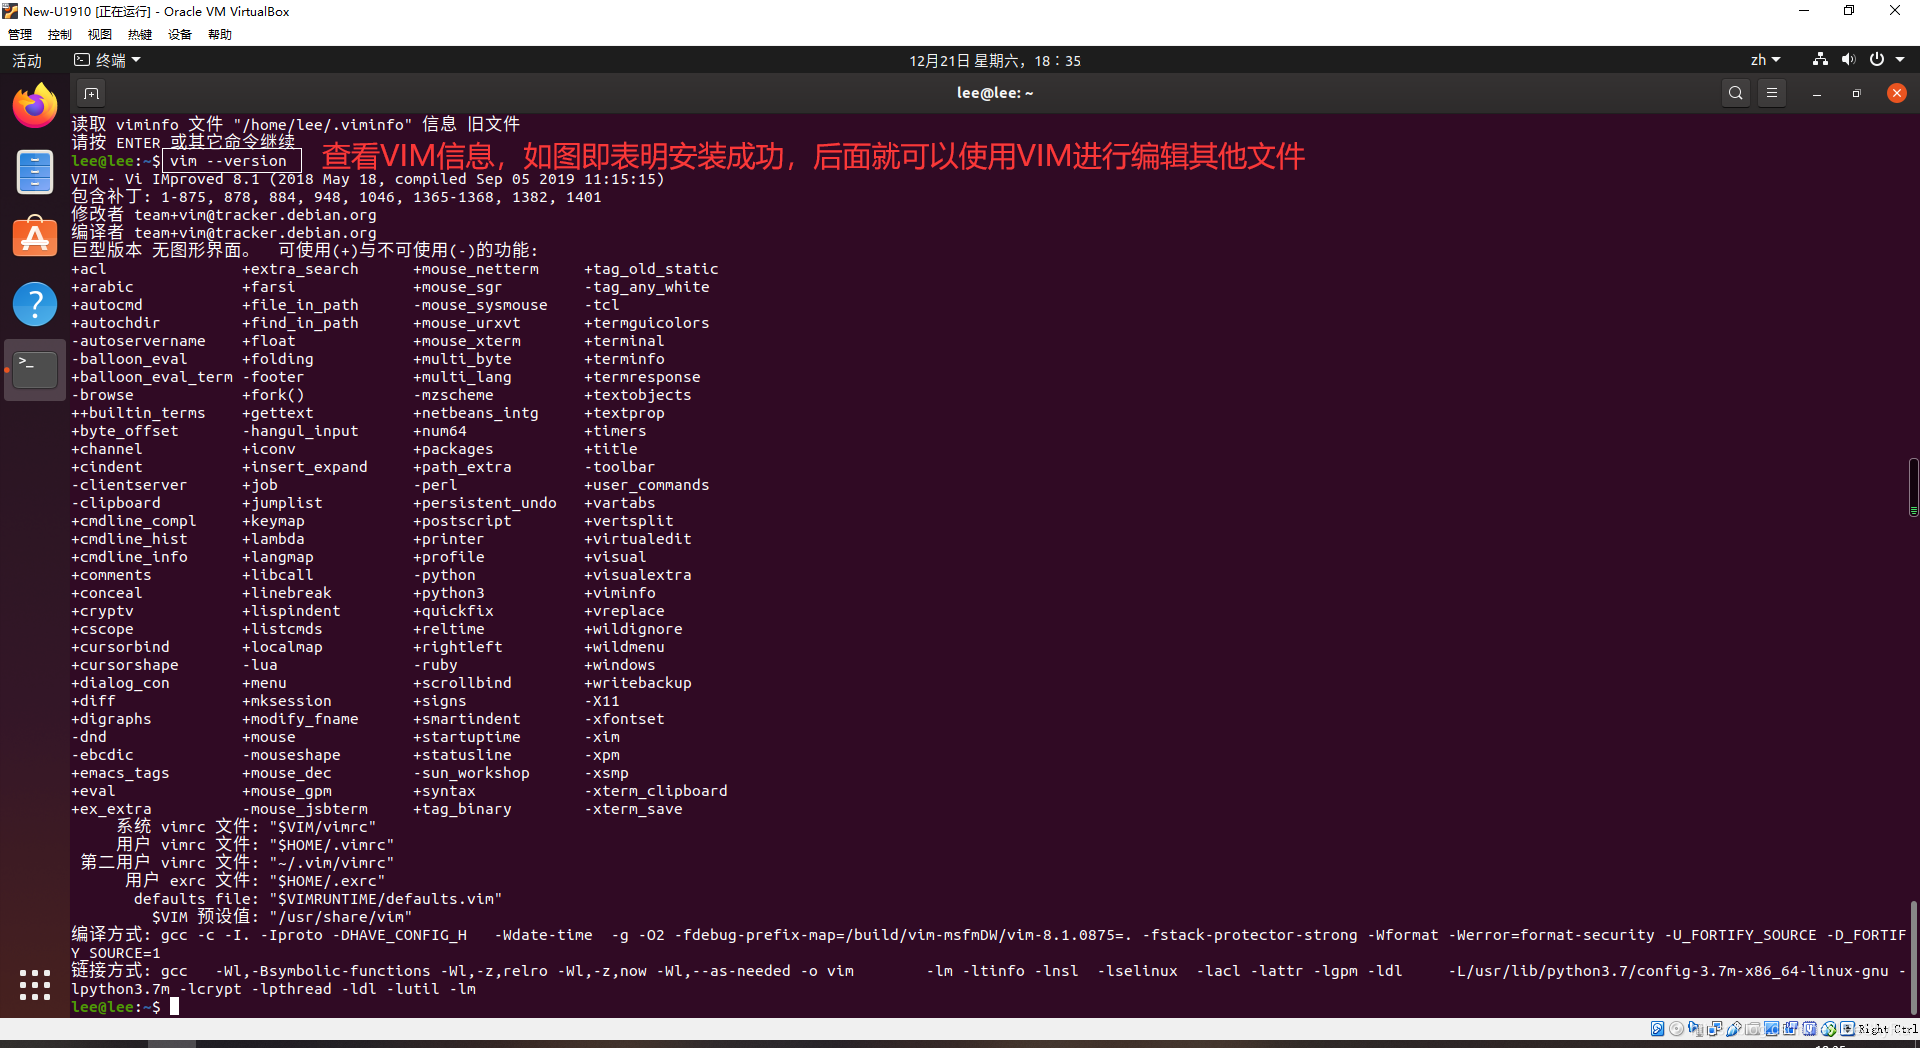Click the +termguicolors feature entry
This screenshot has height=1048, width=1920.
pyautogui.click(x=647, y=323)
